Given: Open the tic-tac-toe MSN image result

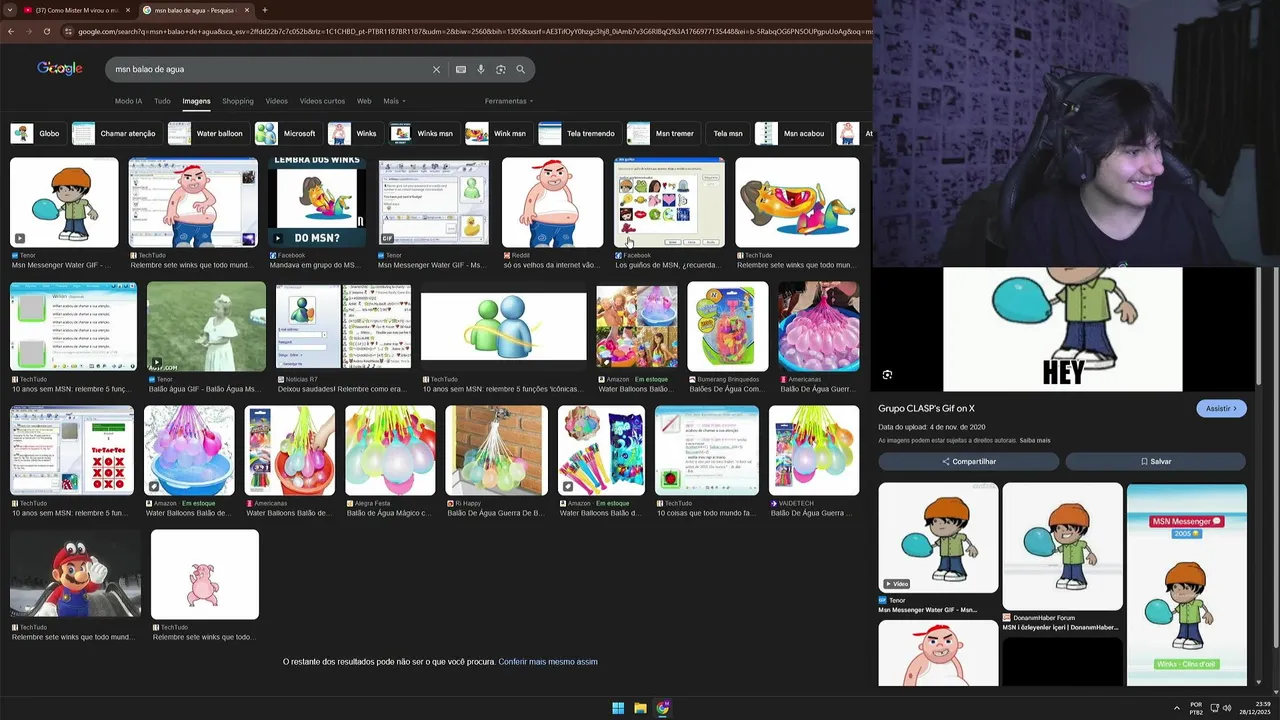Looking at the screenshot, I should [72, 450].
